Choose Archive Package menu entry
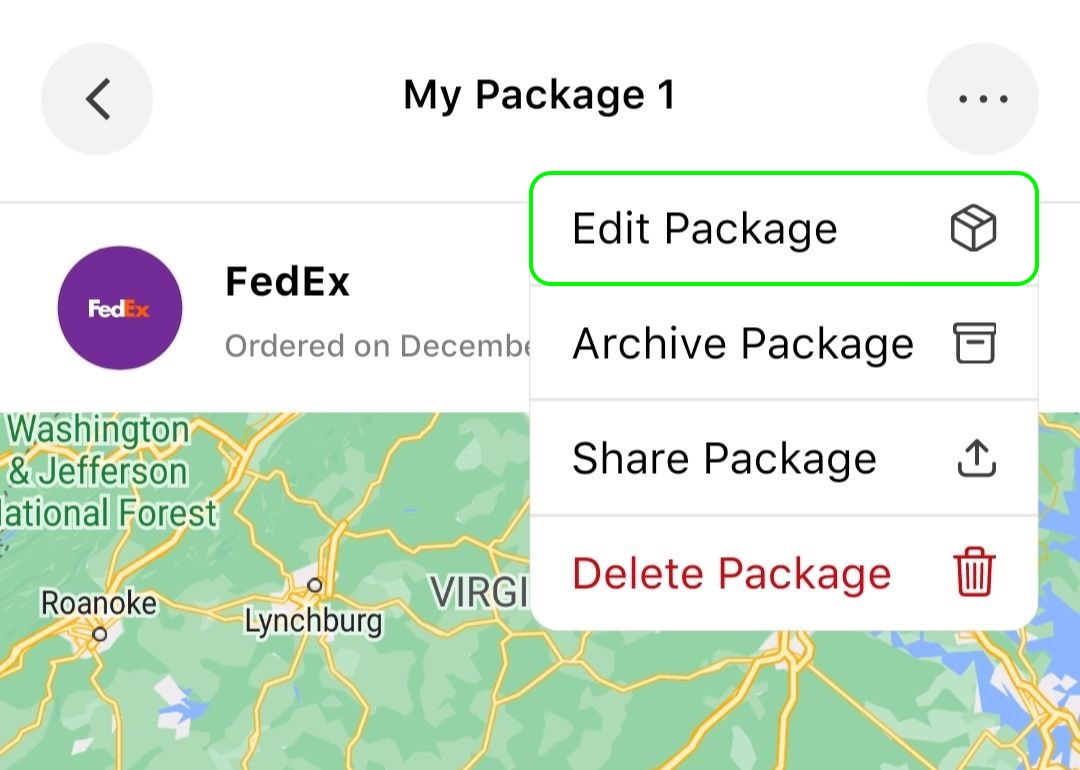 784,343
